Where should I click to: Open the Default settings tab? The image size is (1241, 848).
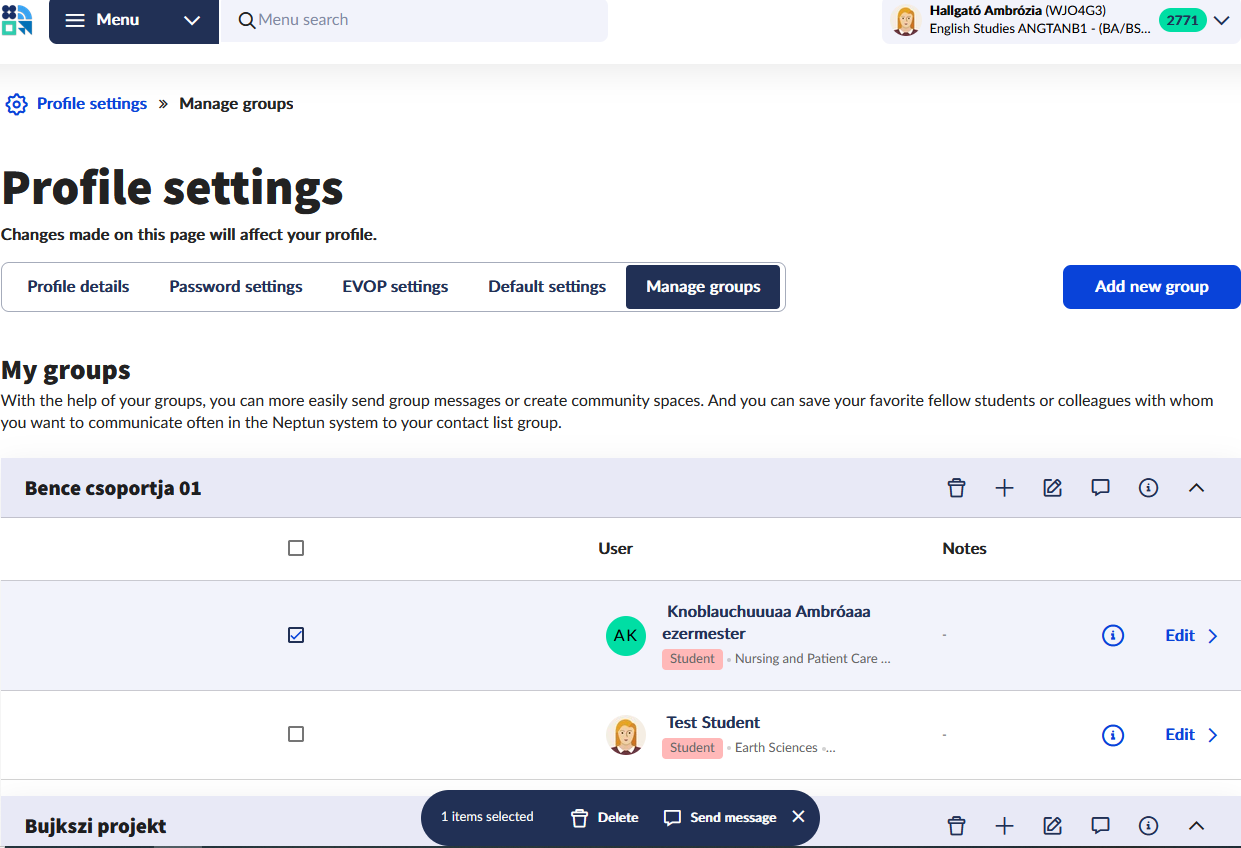[547, 287]
